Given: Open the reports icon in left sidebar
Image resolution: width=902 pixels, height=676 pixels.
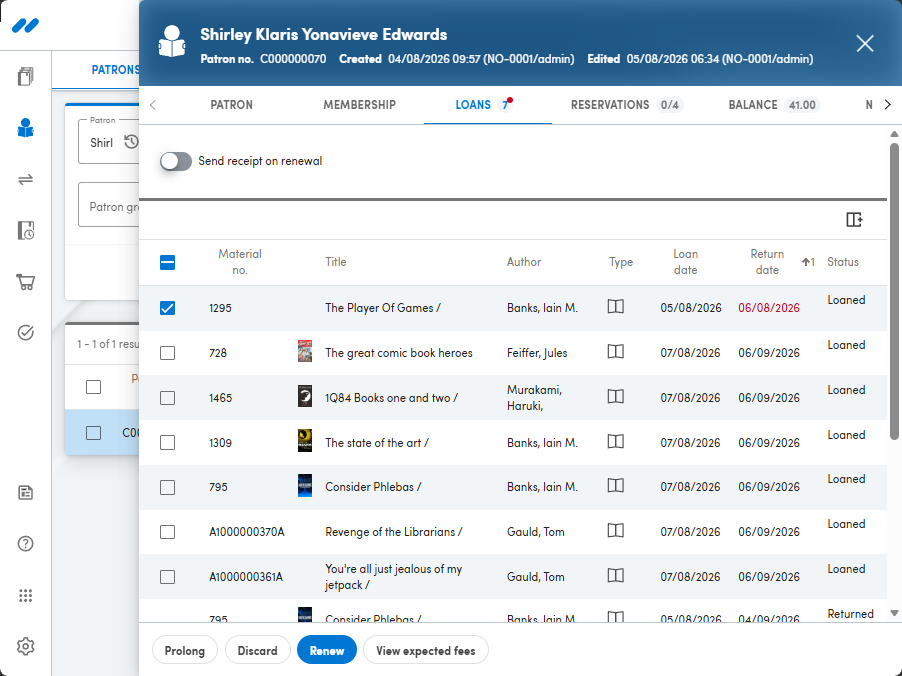Looking at the screenshot, I should point(25,492).
